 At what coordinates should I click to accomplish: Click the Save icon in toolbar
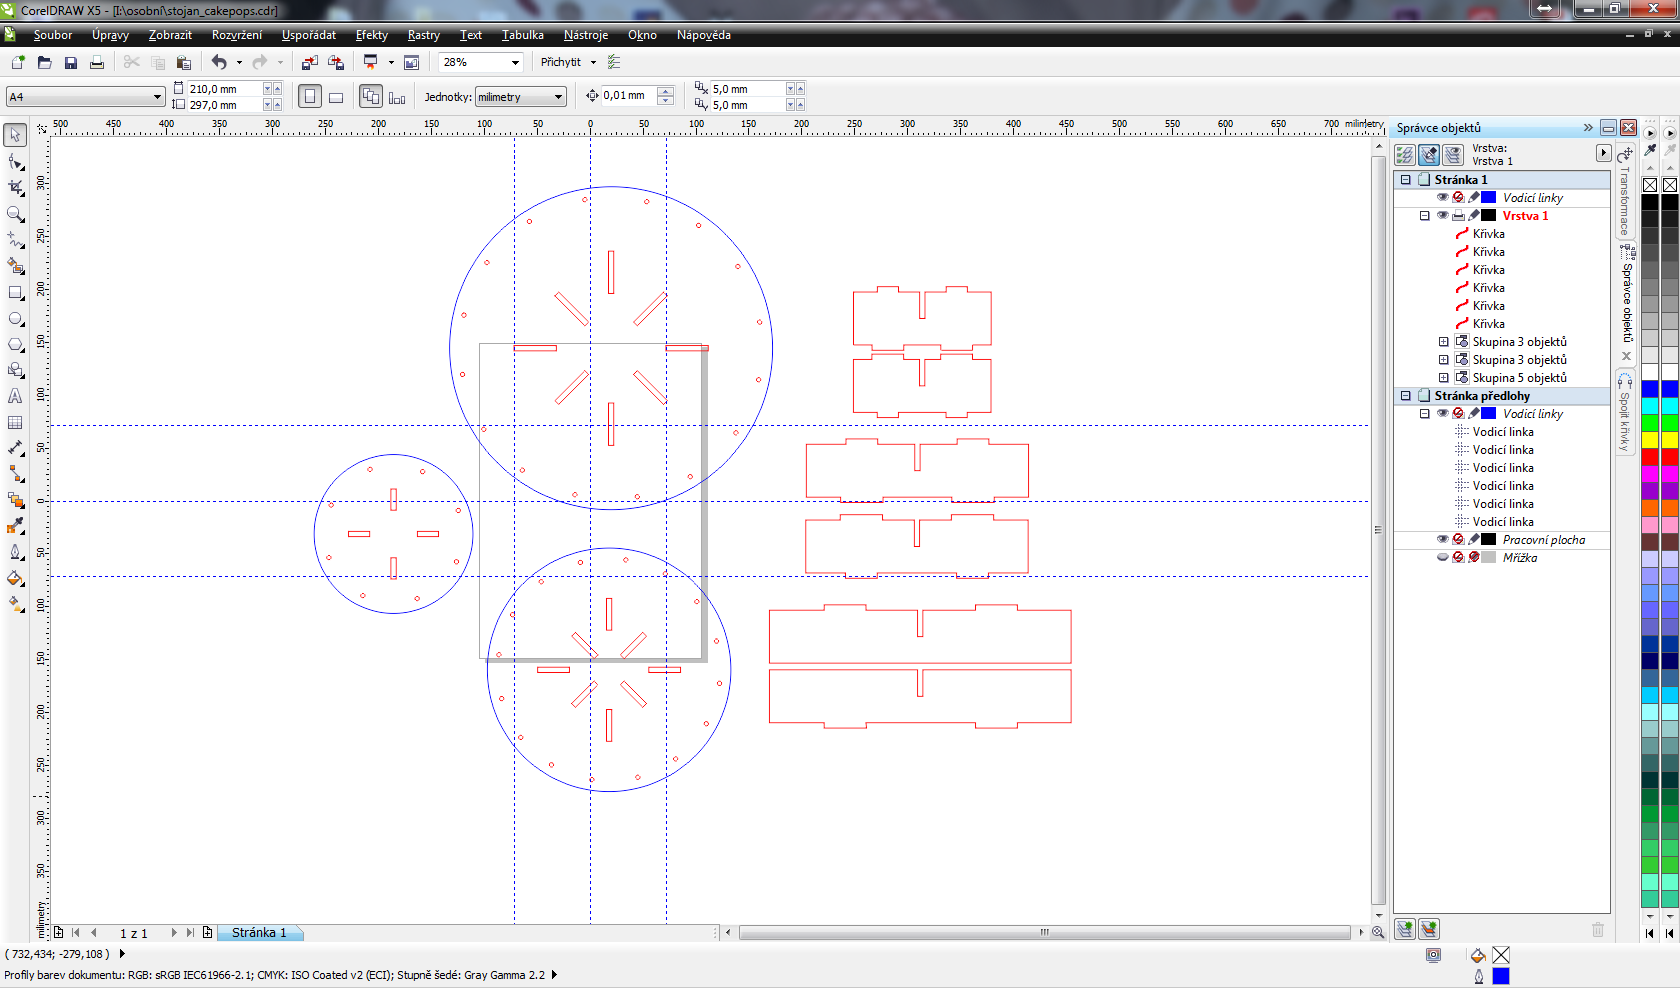(x=71, y=63)
